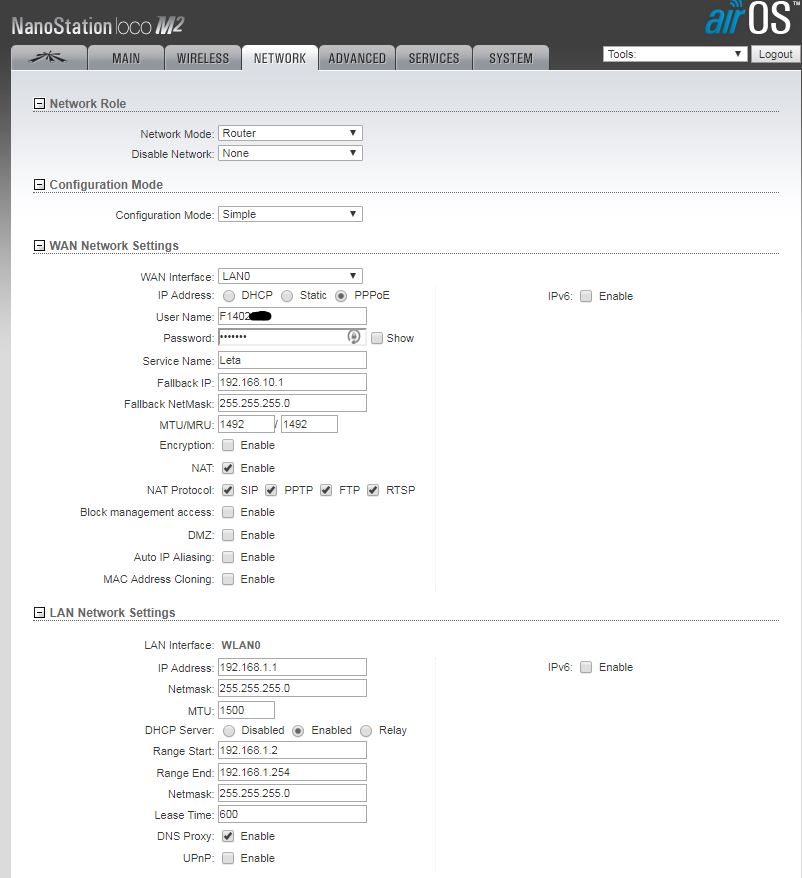Enable Block management access
The image size is (802, 878).
(x=228, y=512)
